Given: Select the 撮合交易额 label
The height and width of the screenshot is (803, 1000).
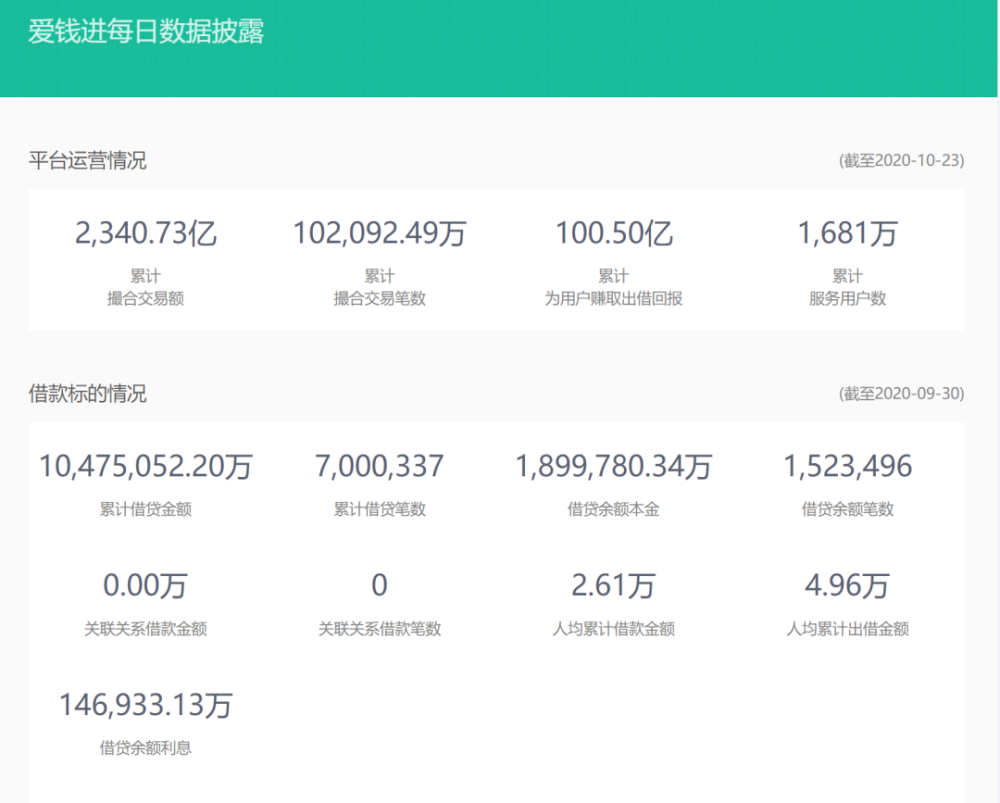Looking at the screenshot, I should pyautogui.click(x=146, y=298).
